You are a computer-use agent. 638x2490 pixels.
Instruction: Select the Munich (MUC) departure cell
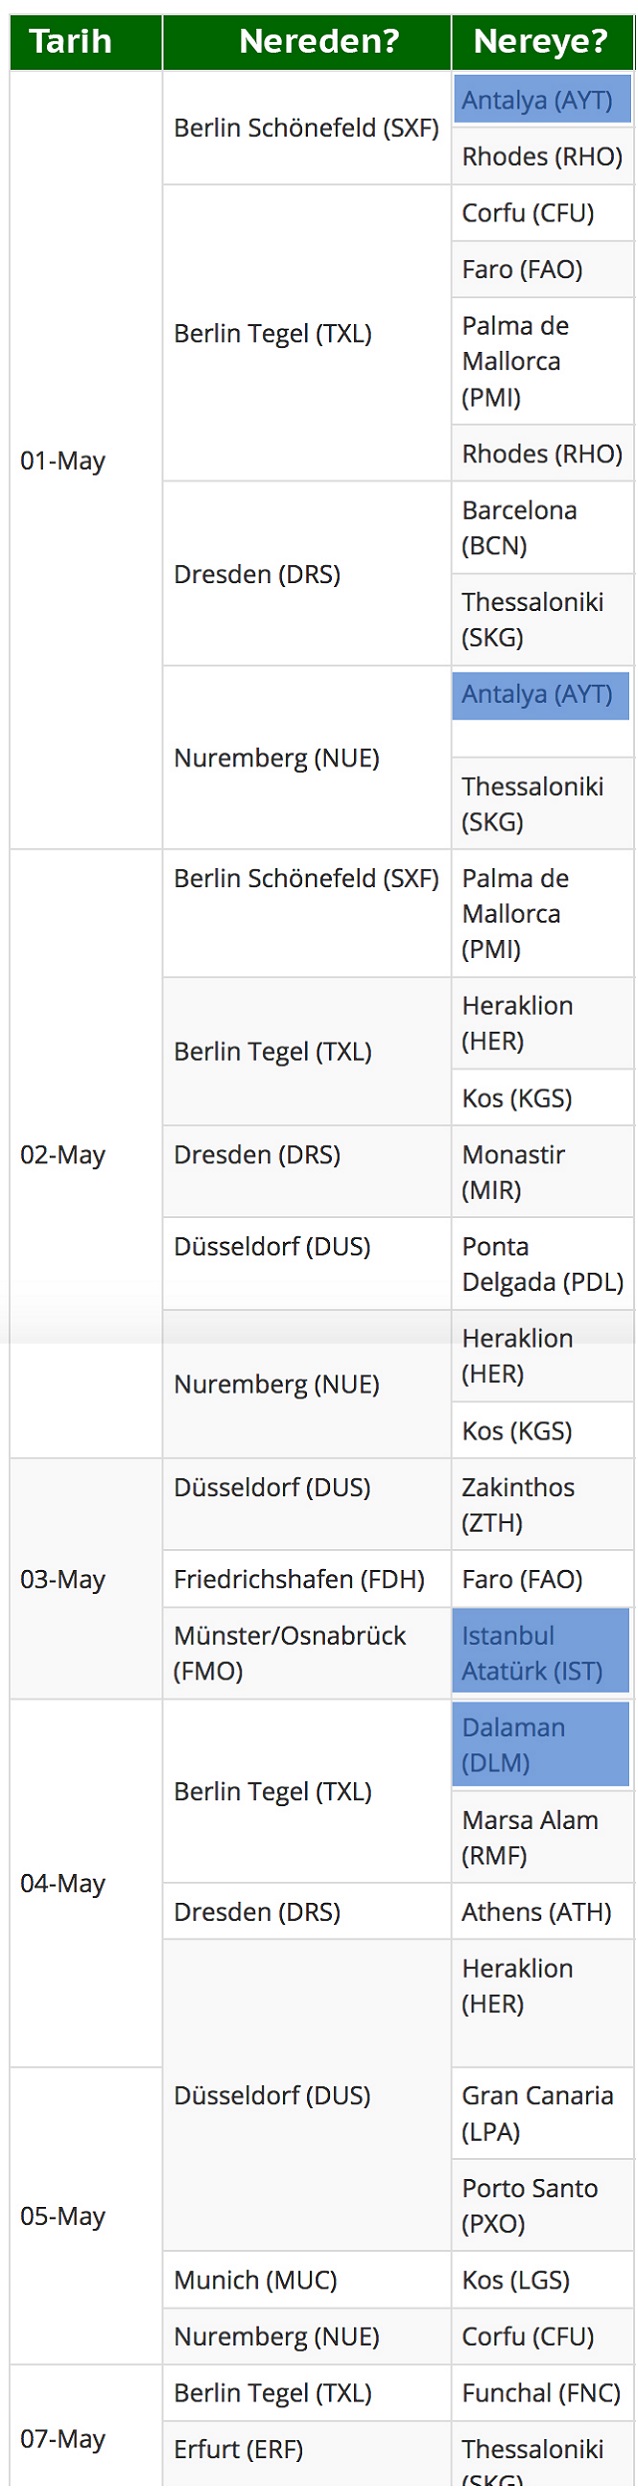coord(255,2279)
